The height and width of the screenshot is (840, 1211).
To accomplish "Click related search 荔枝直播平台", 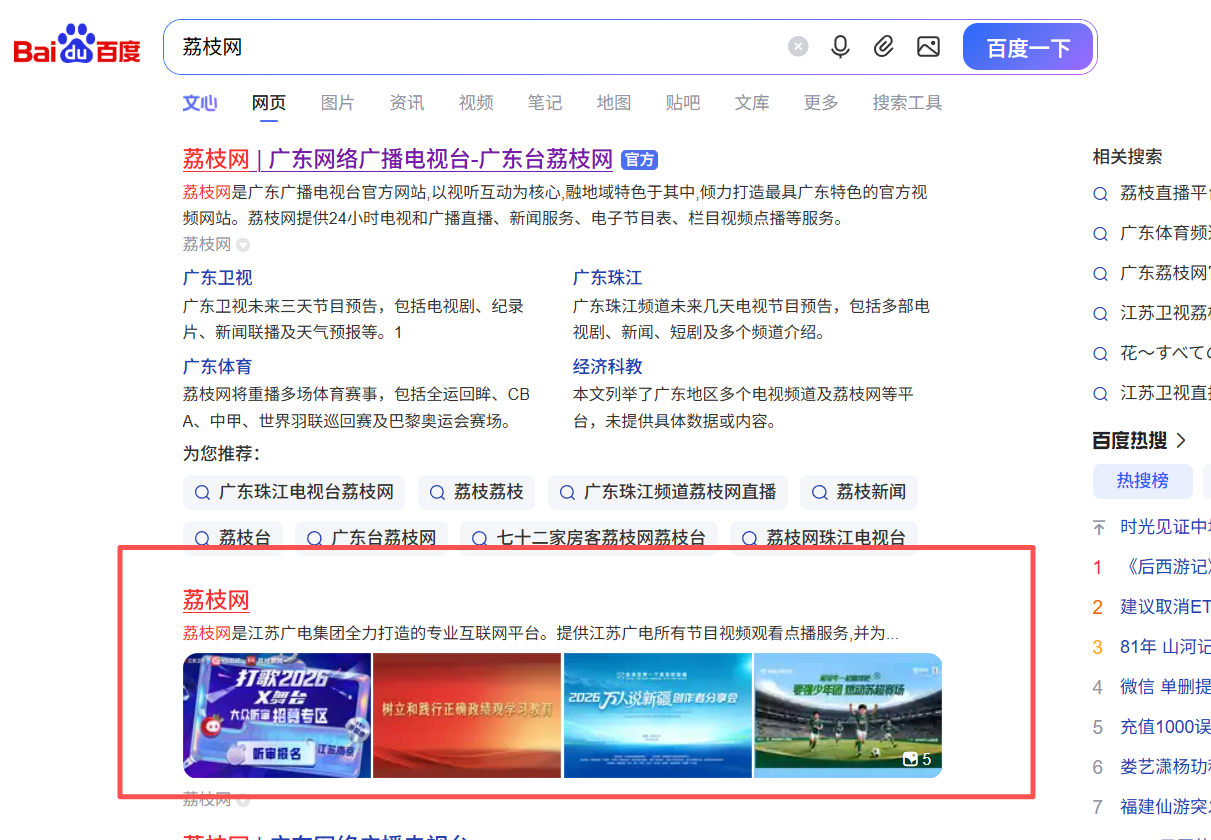I will click(1152, 194).
